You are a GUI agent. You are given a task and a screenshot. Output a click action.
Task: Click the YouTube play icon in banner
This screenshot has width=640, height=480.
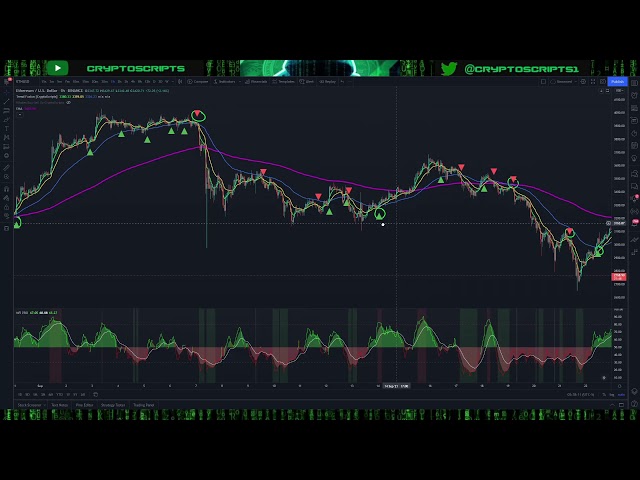(57, 68)
